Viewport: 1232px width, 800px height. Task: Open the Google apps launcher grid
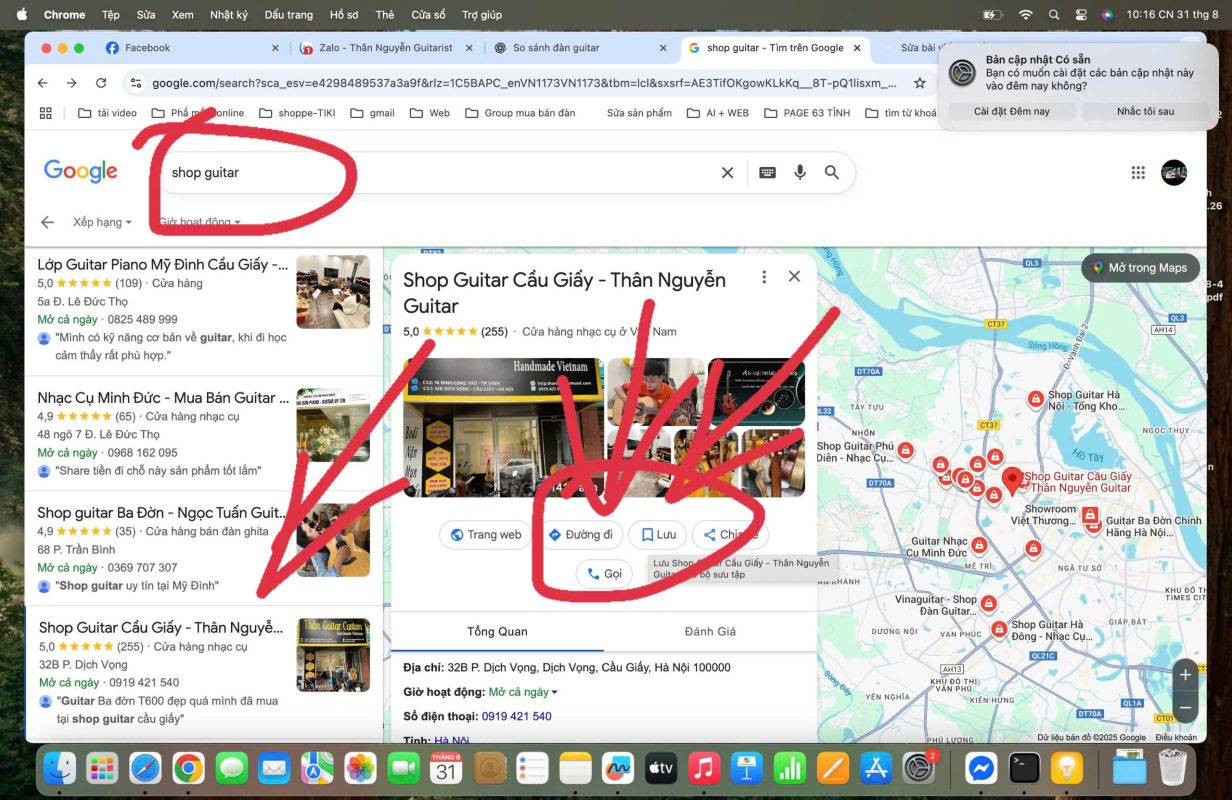1138,172
